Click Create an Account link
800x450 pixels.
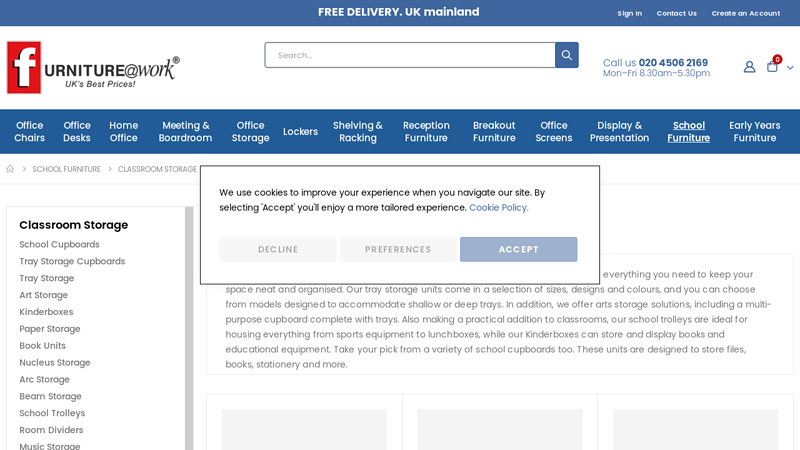point(745,13)
